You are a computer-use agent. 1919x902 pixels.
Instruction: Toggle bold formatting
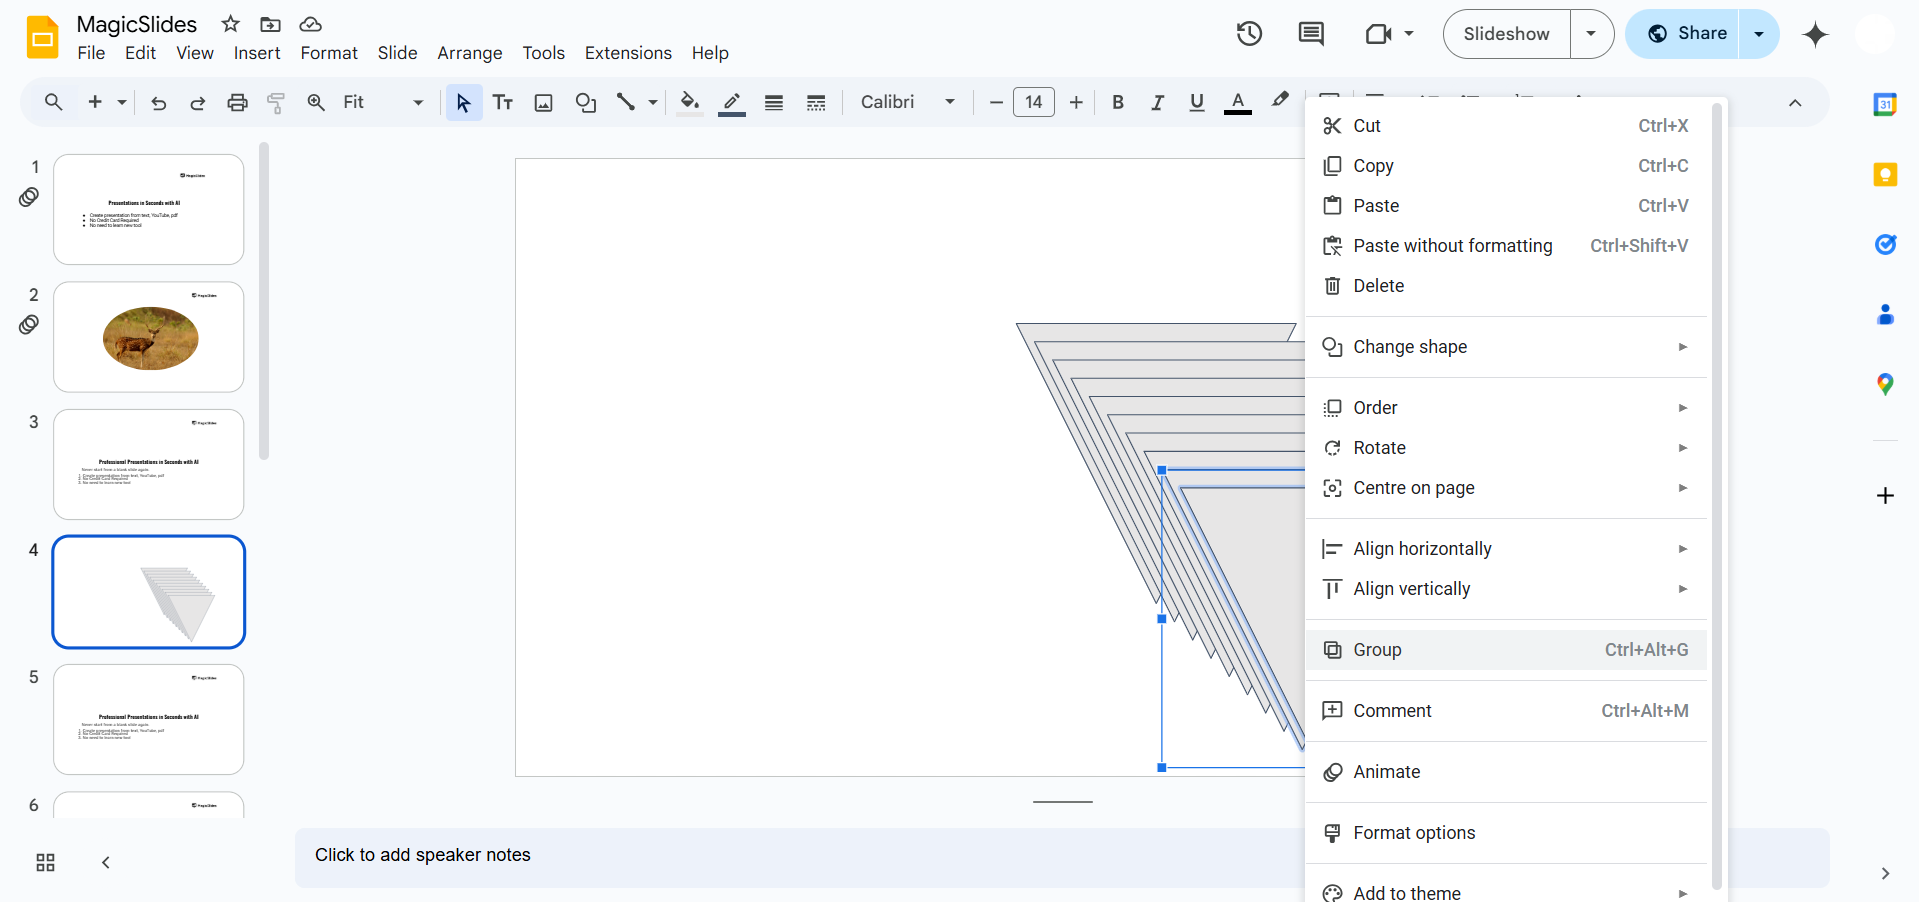point(1118,102)
